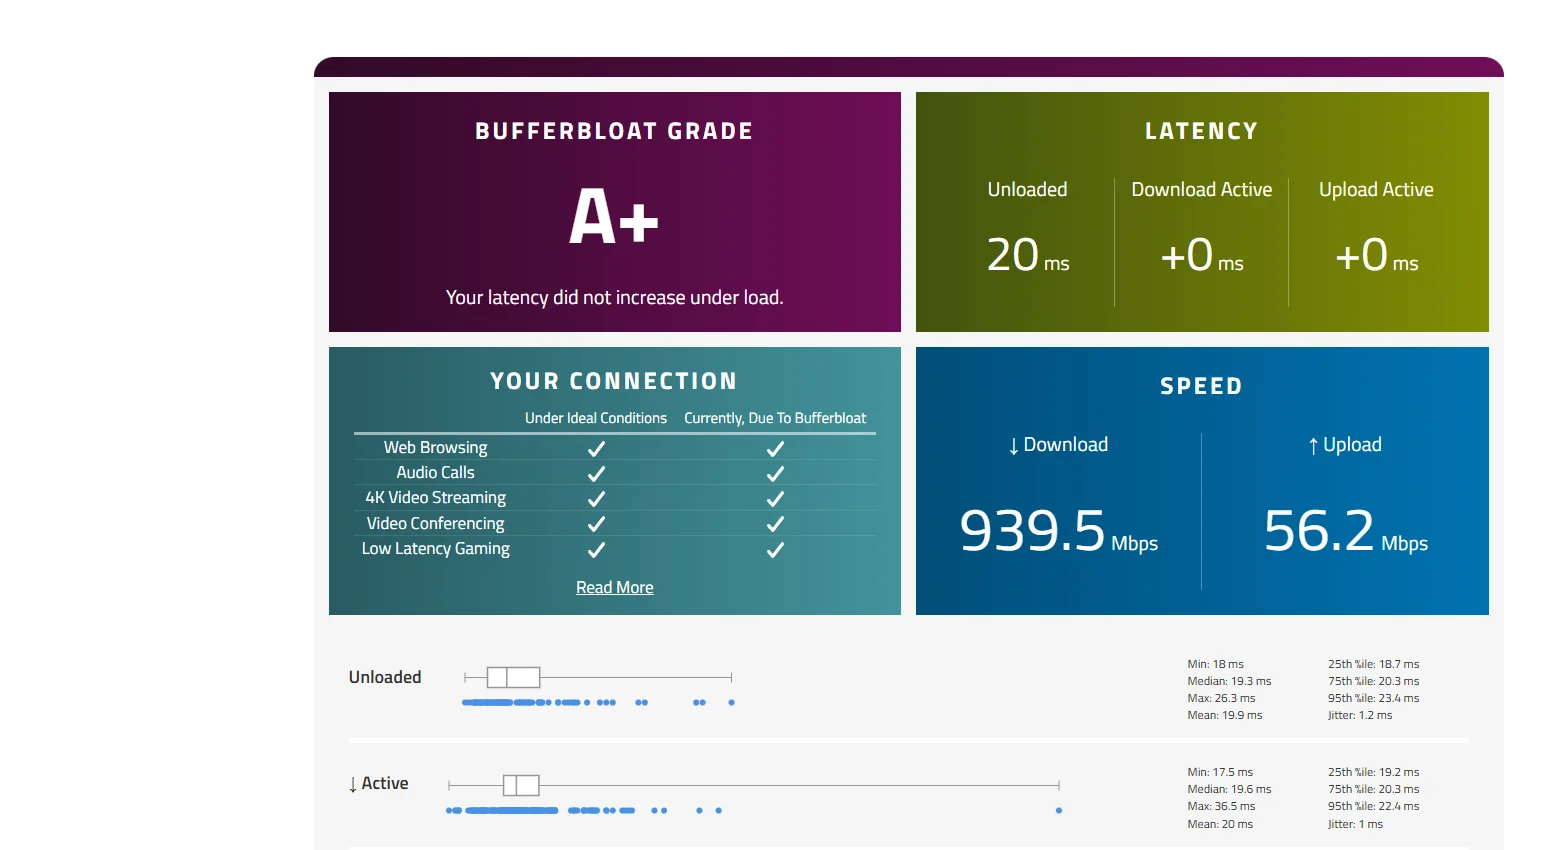Click the 'Under Ideal Conditions' column header
Viewport: 1541px width, 850px height.
596,418
